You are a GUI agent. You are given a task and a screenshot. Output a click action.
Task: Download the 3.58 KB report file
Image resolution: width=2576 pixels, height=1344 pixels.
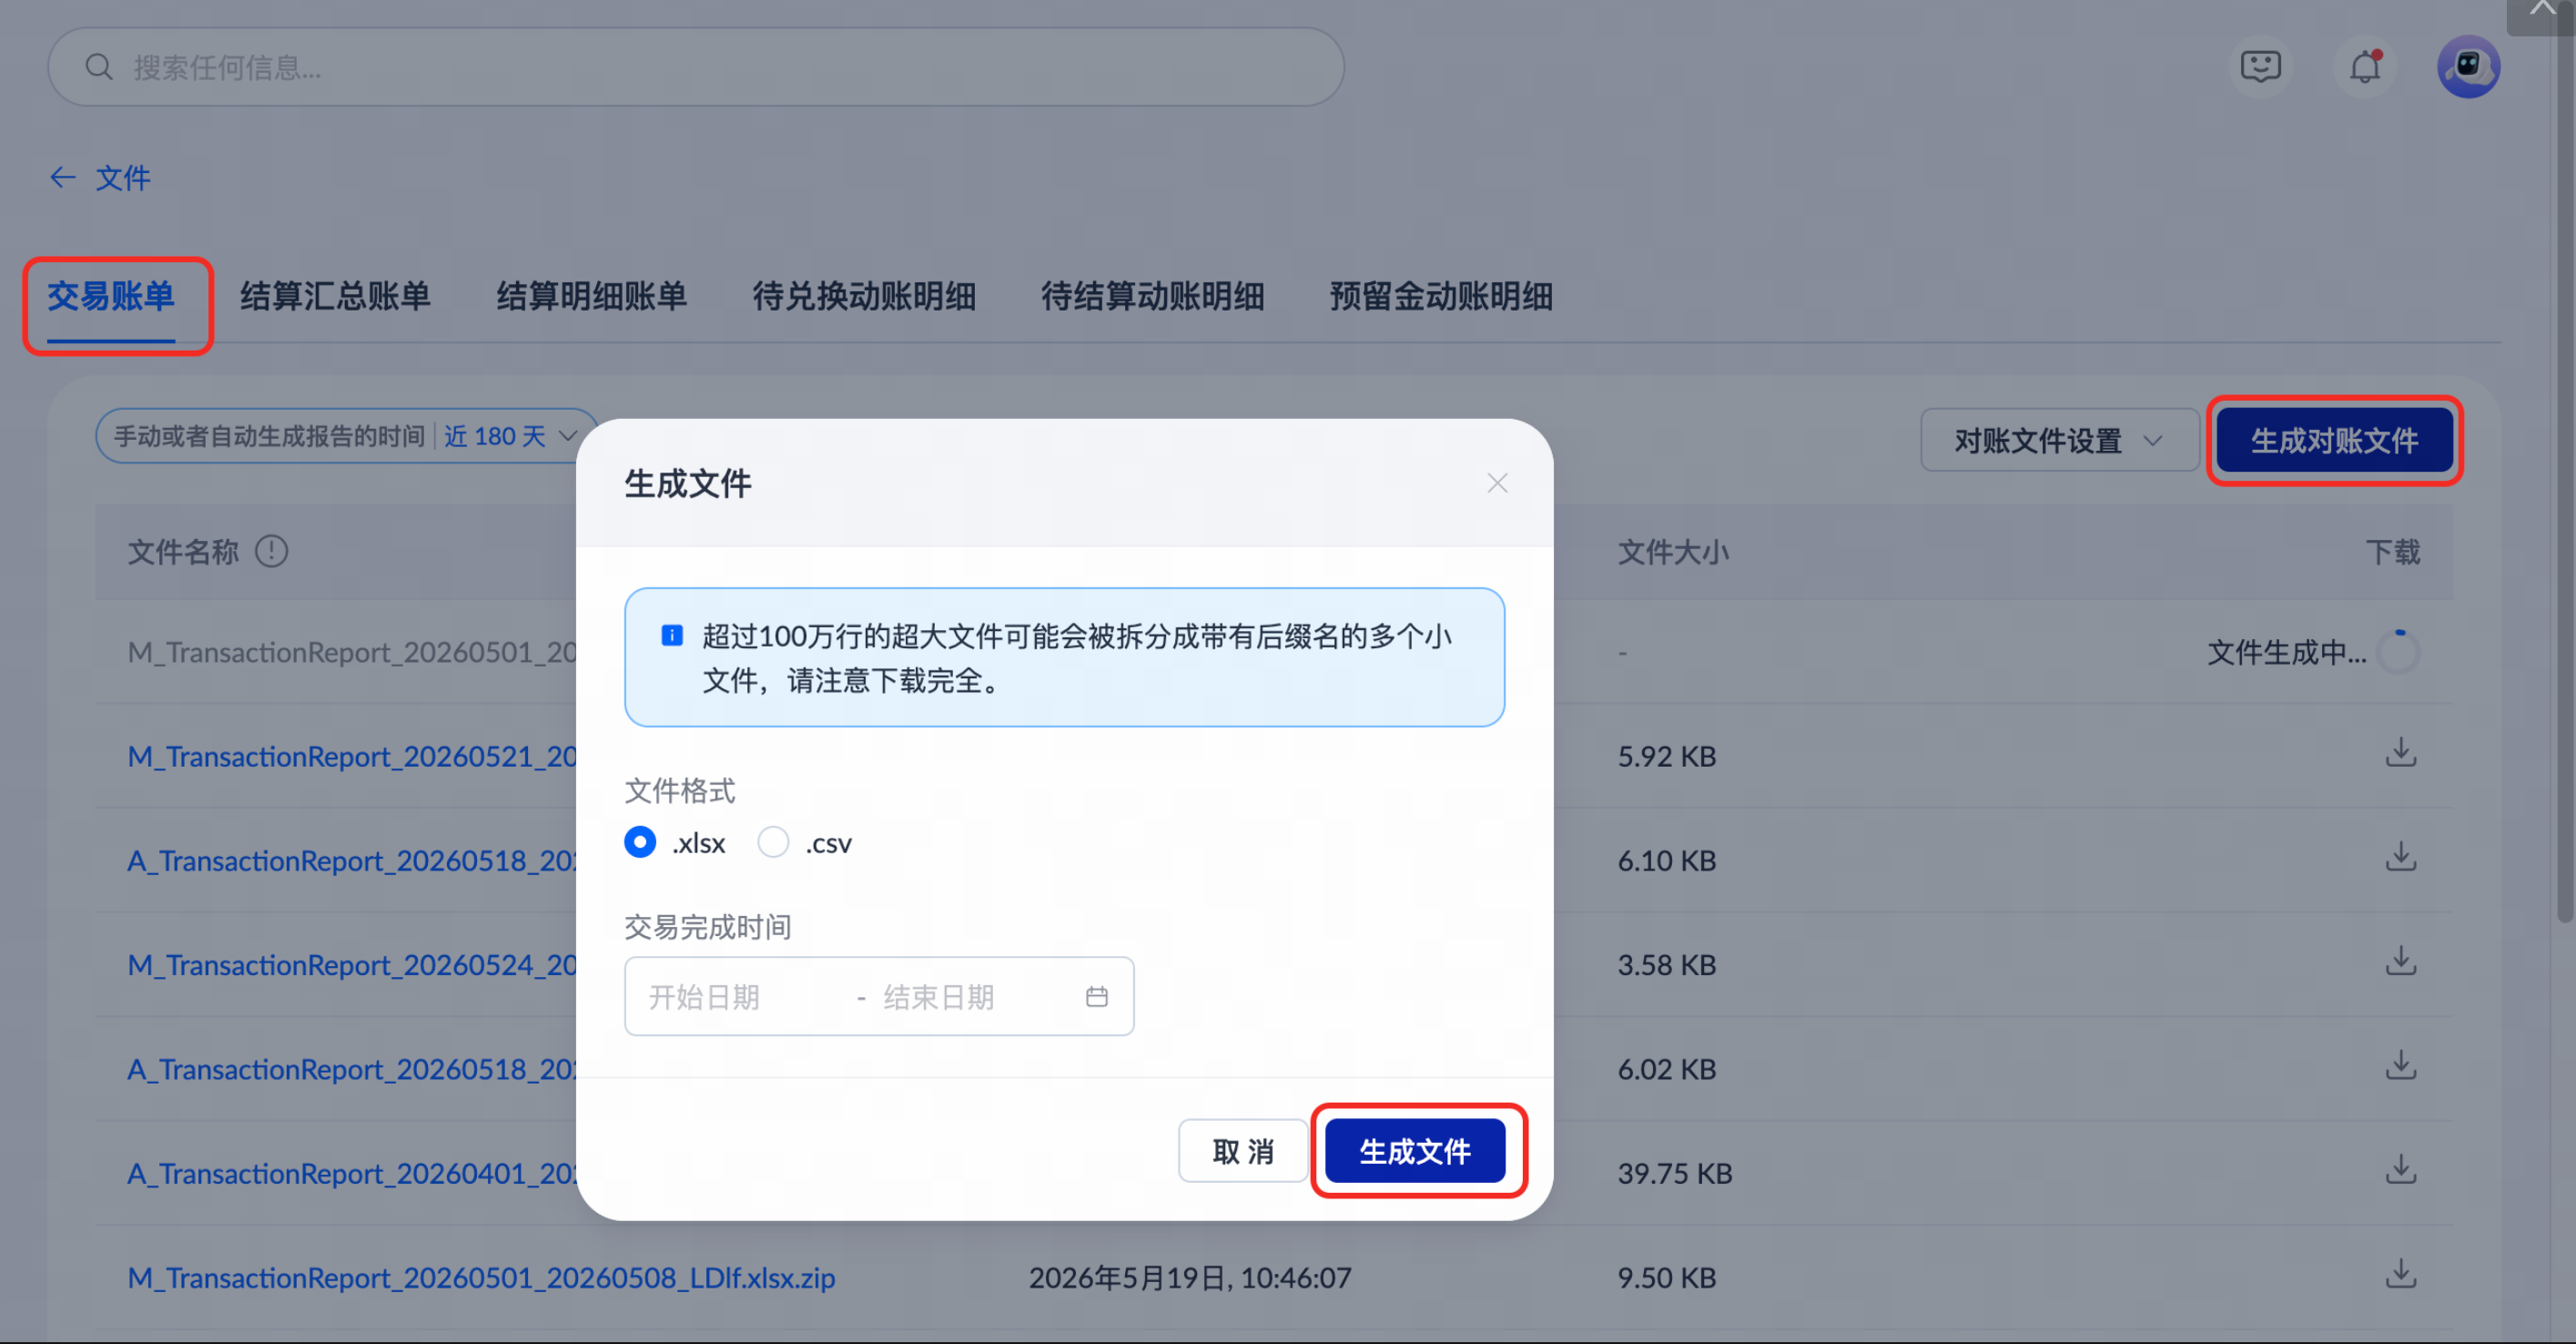click(x=2400, y=962)
